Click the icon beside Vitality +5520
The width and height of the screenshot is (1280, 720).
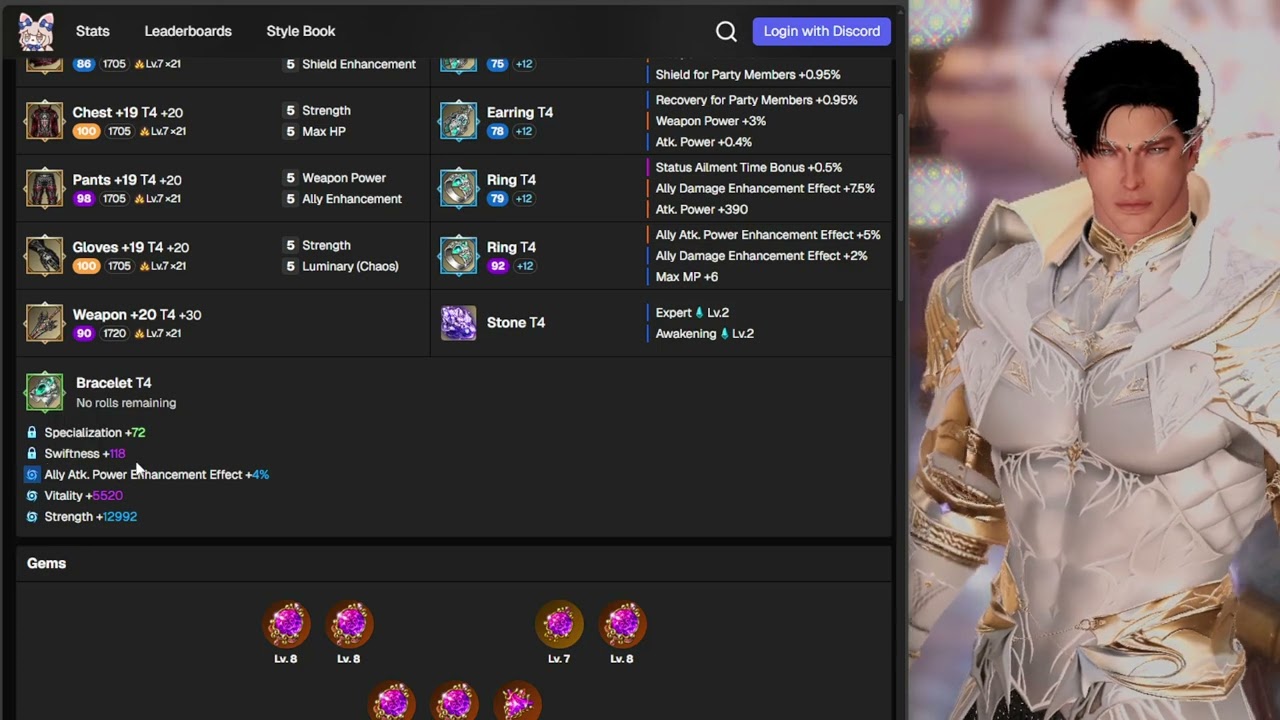(x=32, y=496)
